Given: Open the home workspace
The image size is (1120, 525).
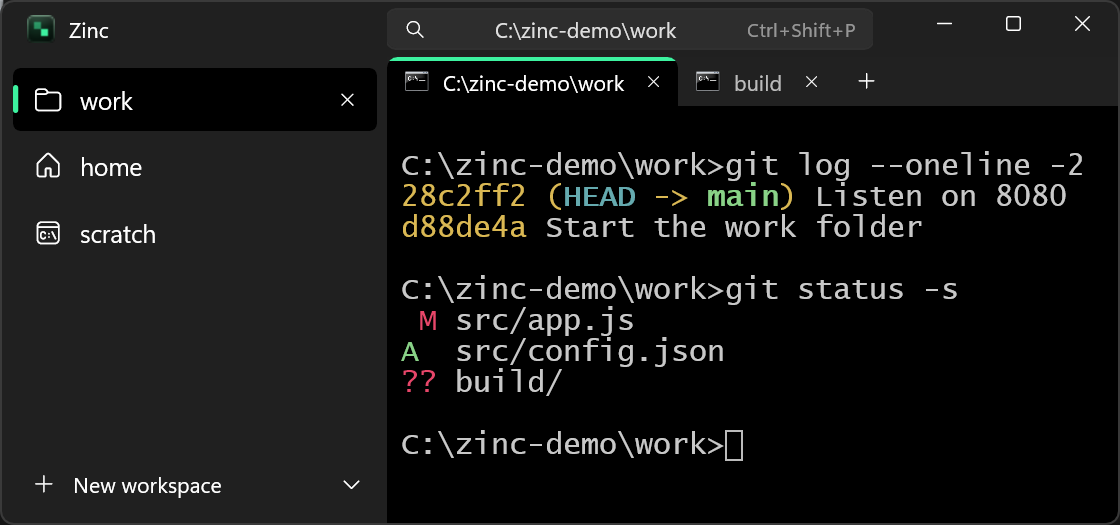Looking at the screenshot, I should [x=194, y=167].
